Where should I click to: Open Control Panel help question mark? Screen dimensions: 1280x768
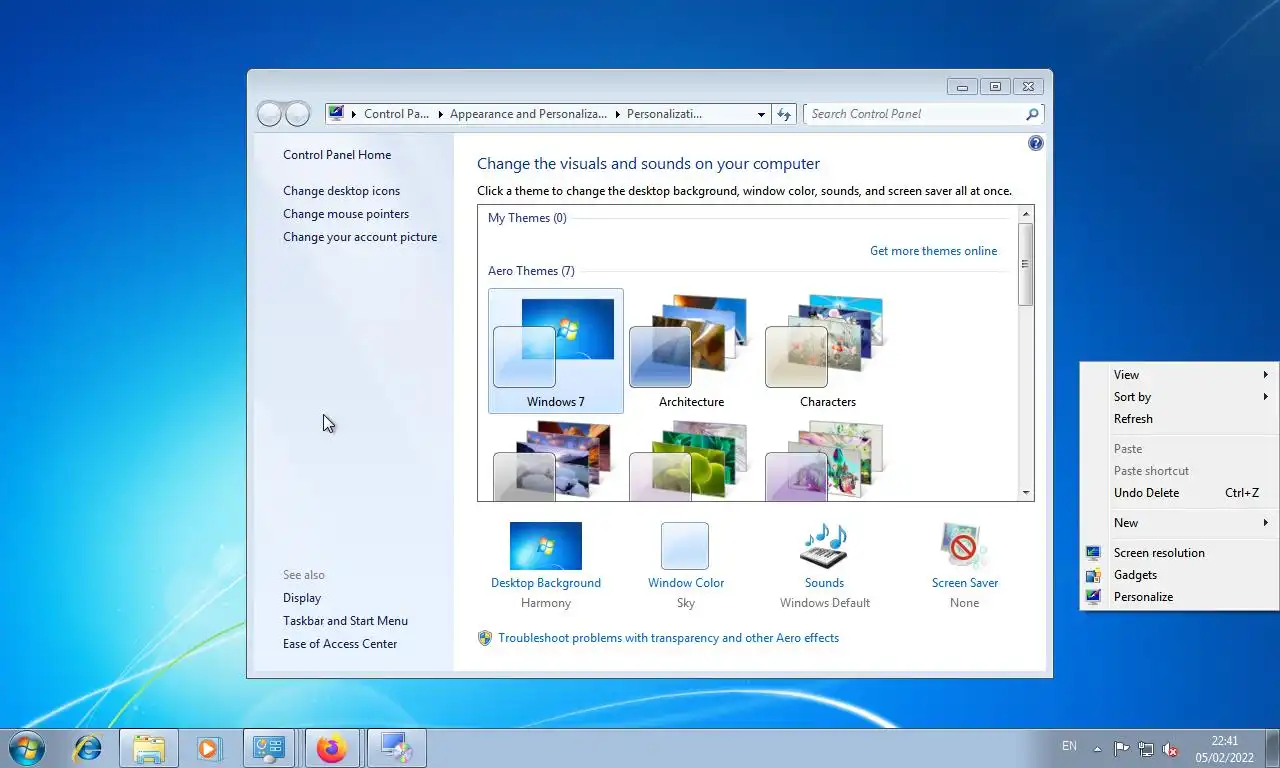(x=1035, y=144)
